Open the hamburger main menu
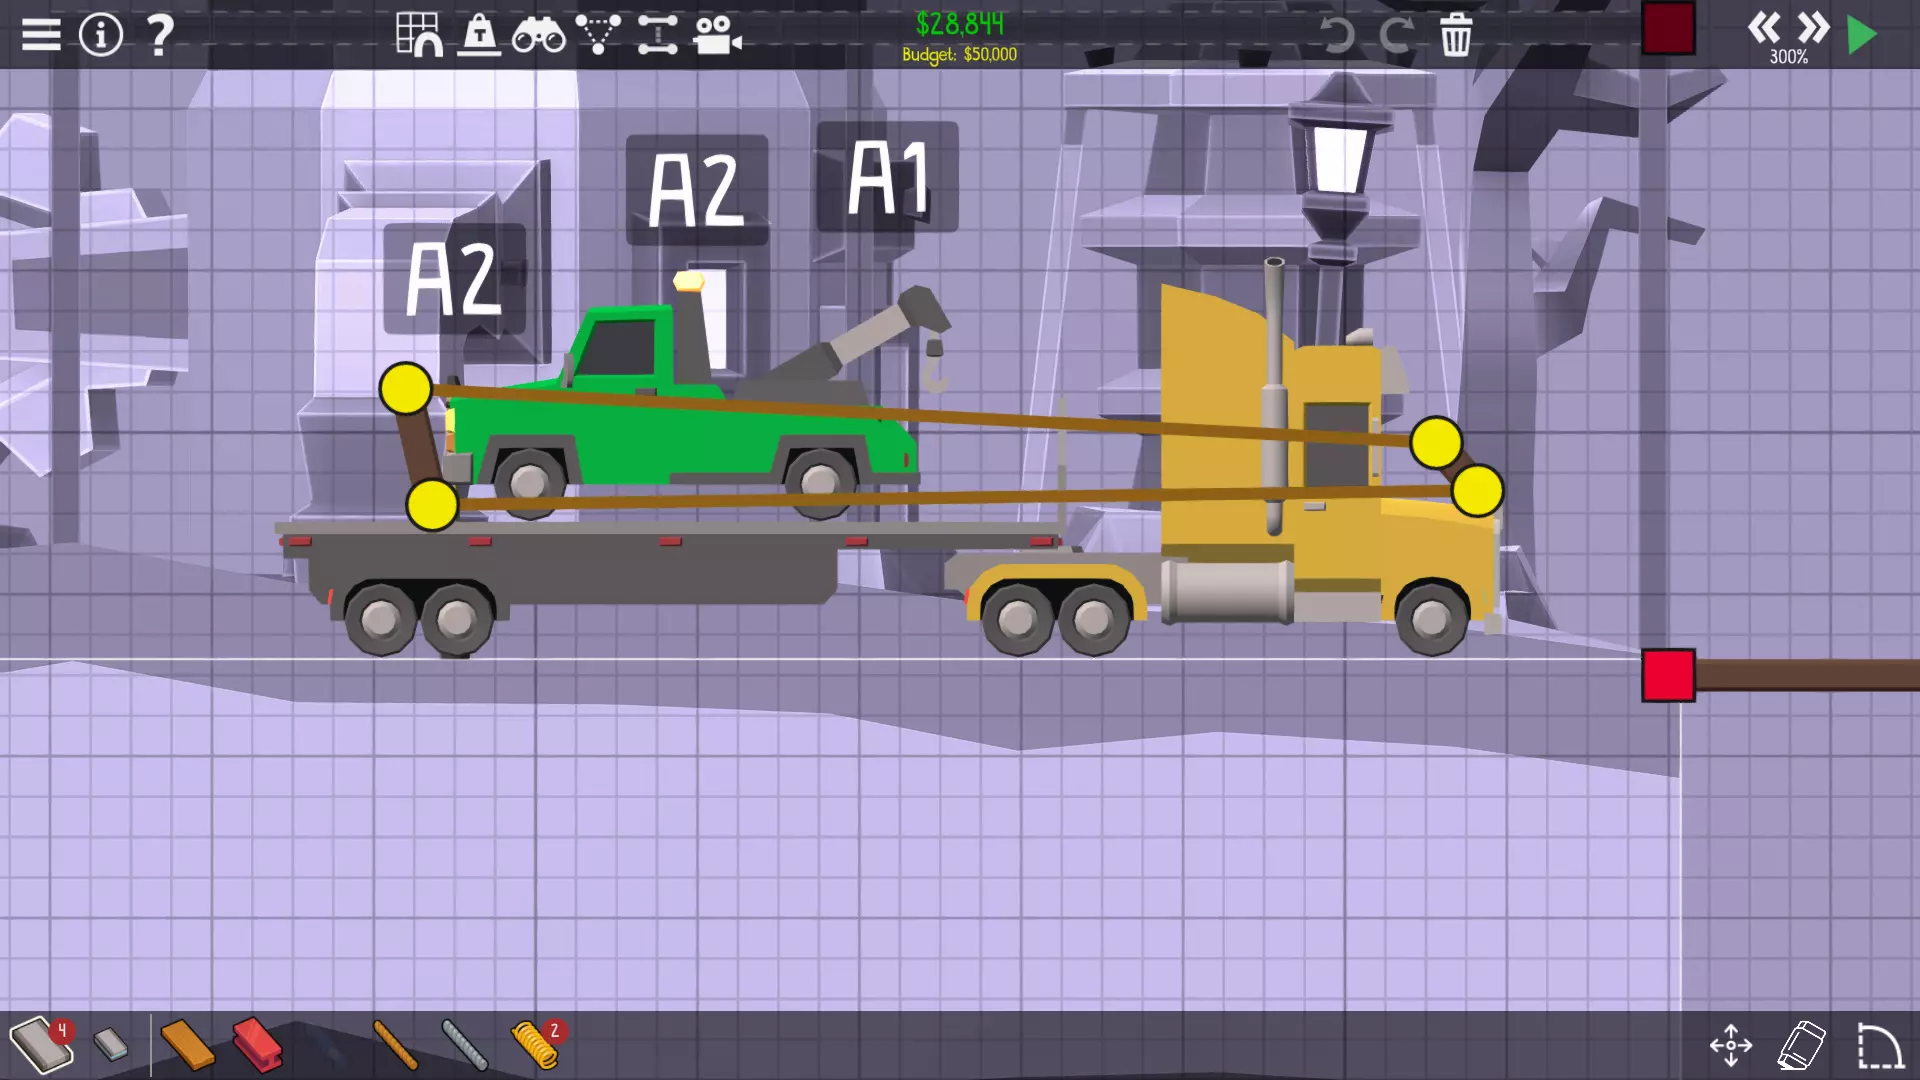Screen dimensions: 1920x1080 click(41, 35)
